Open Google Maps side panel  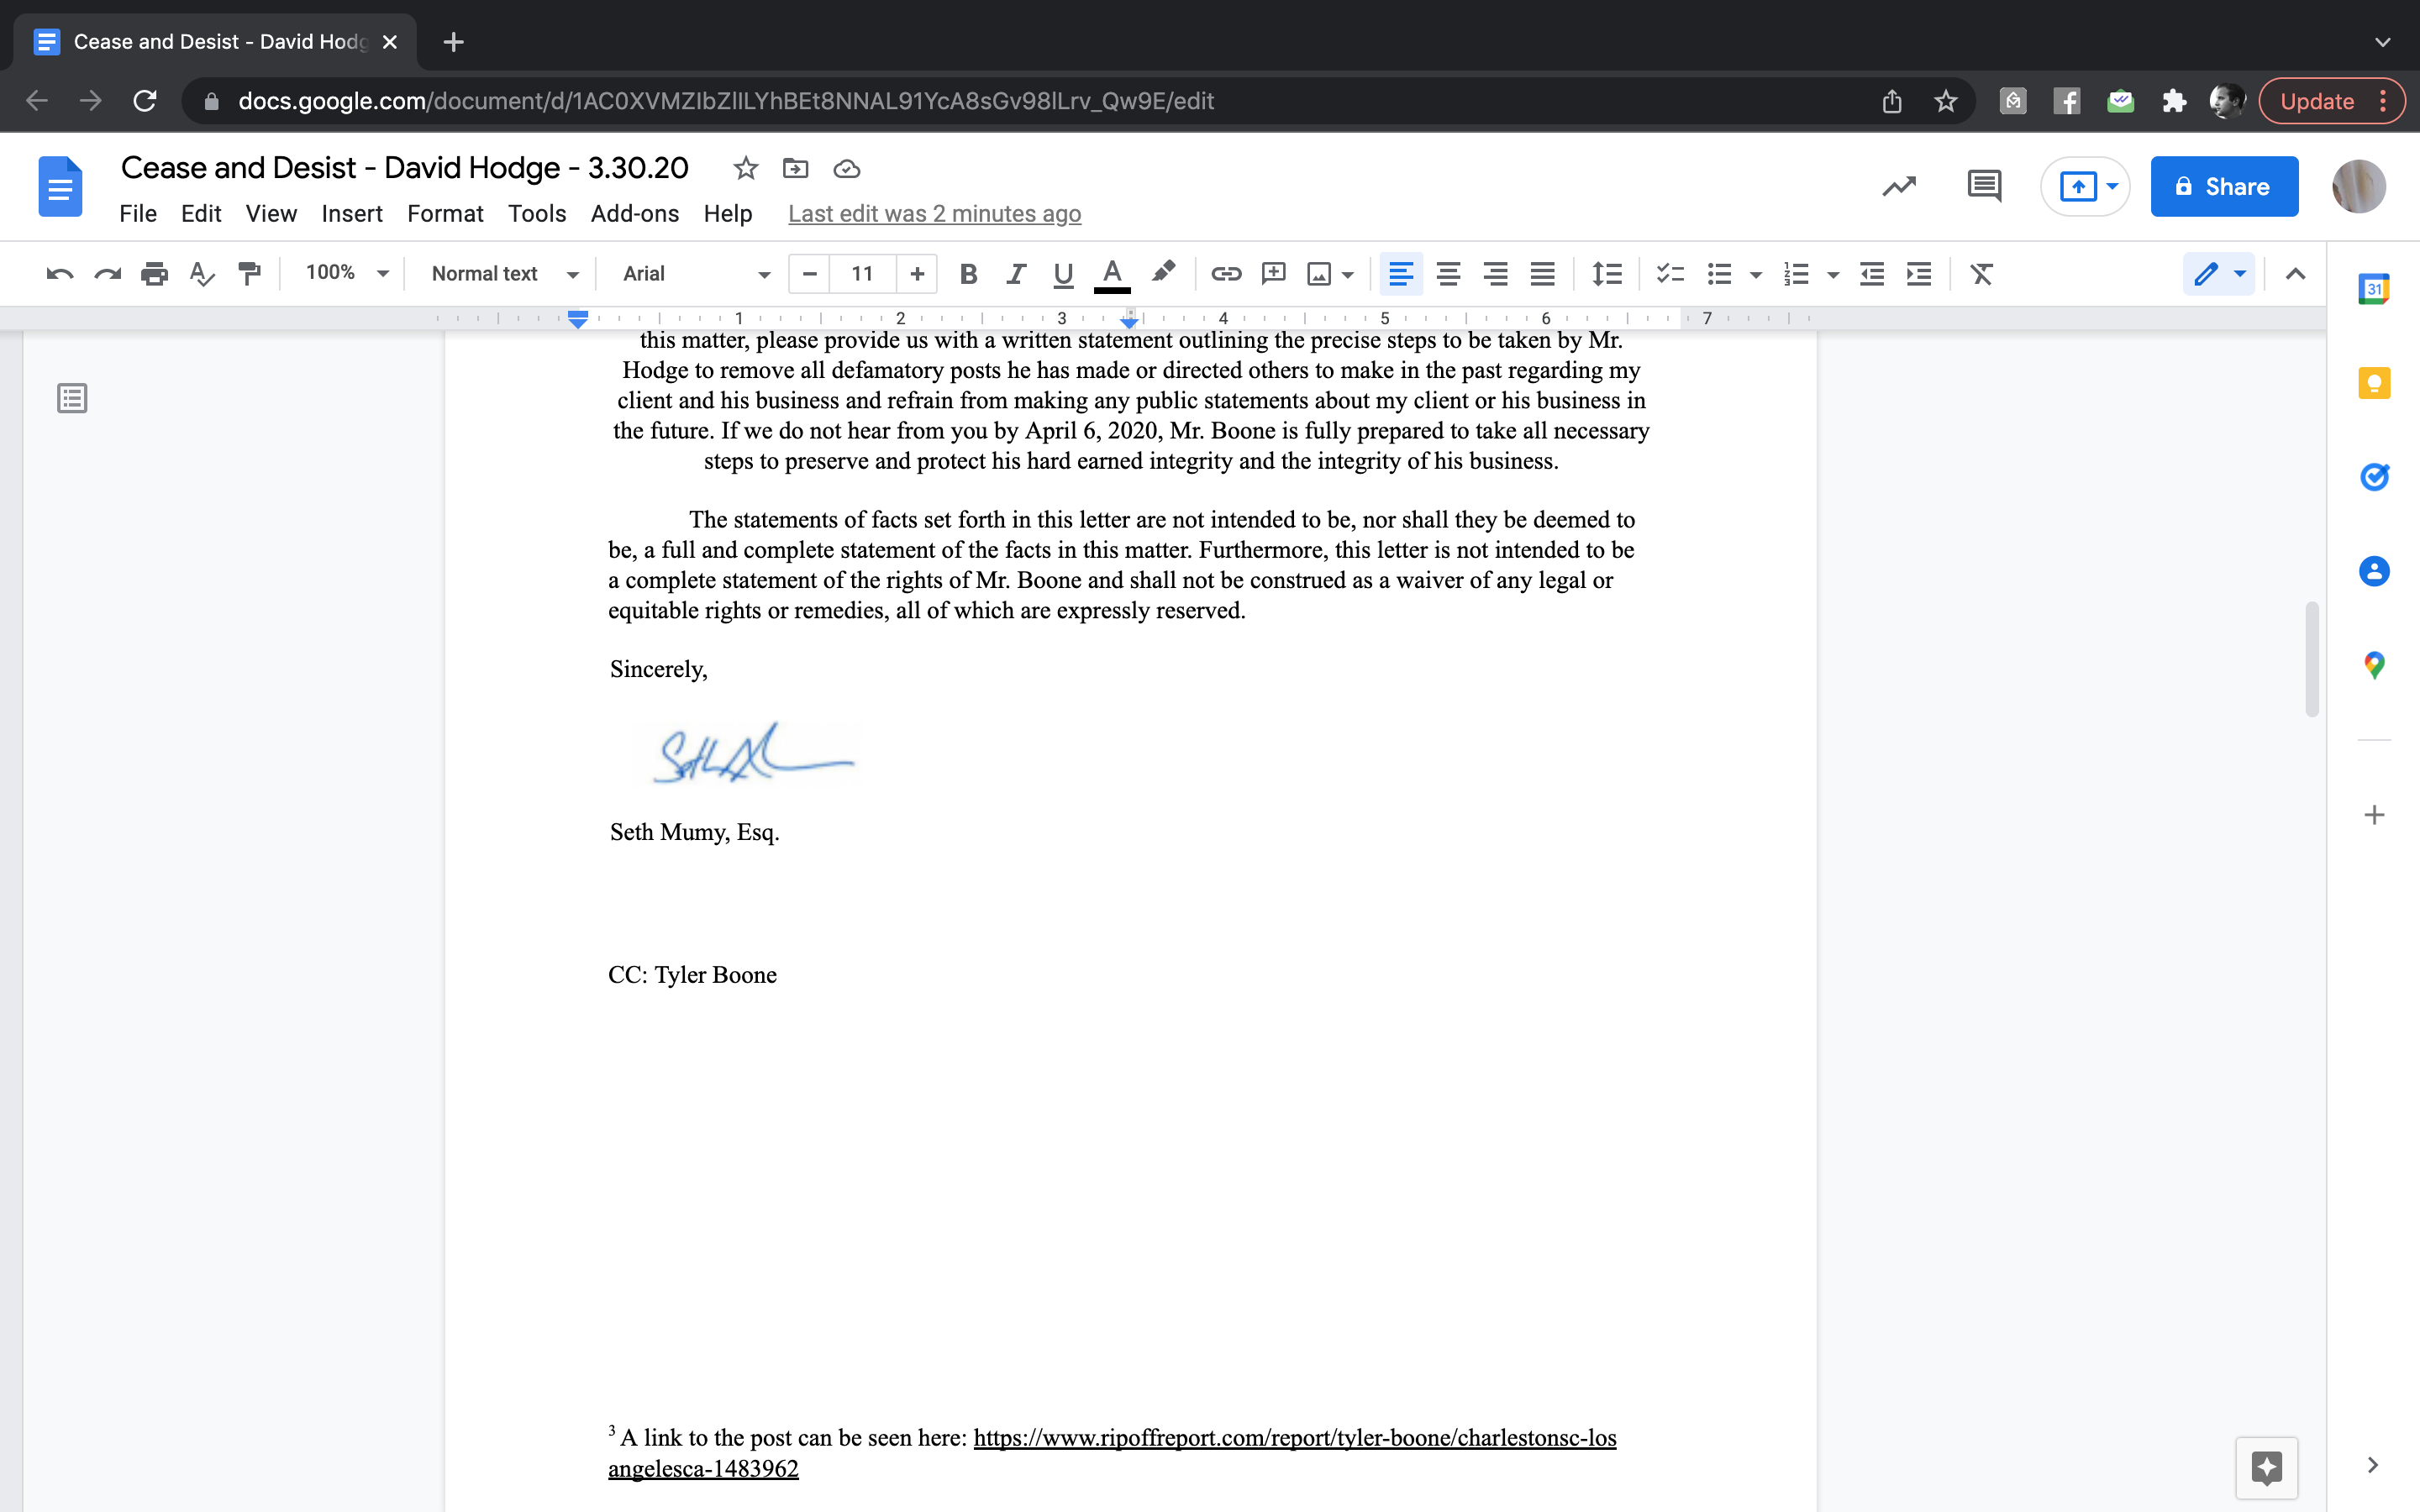click(x=2374, y=665)
